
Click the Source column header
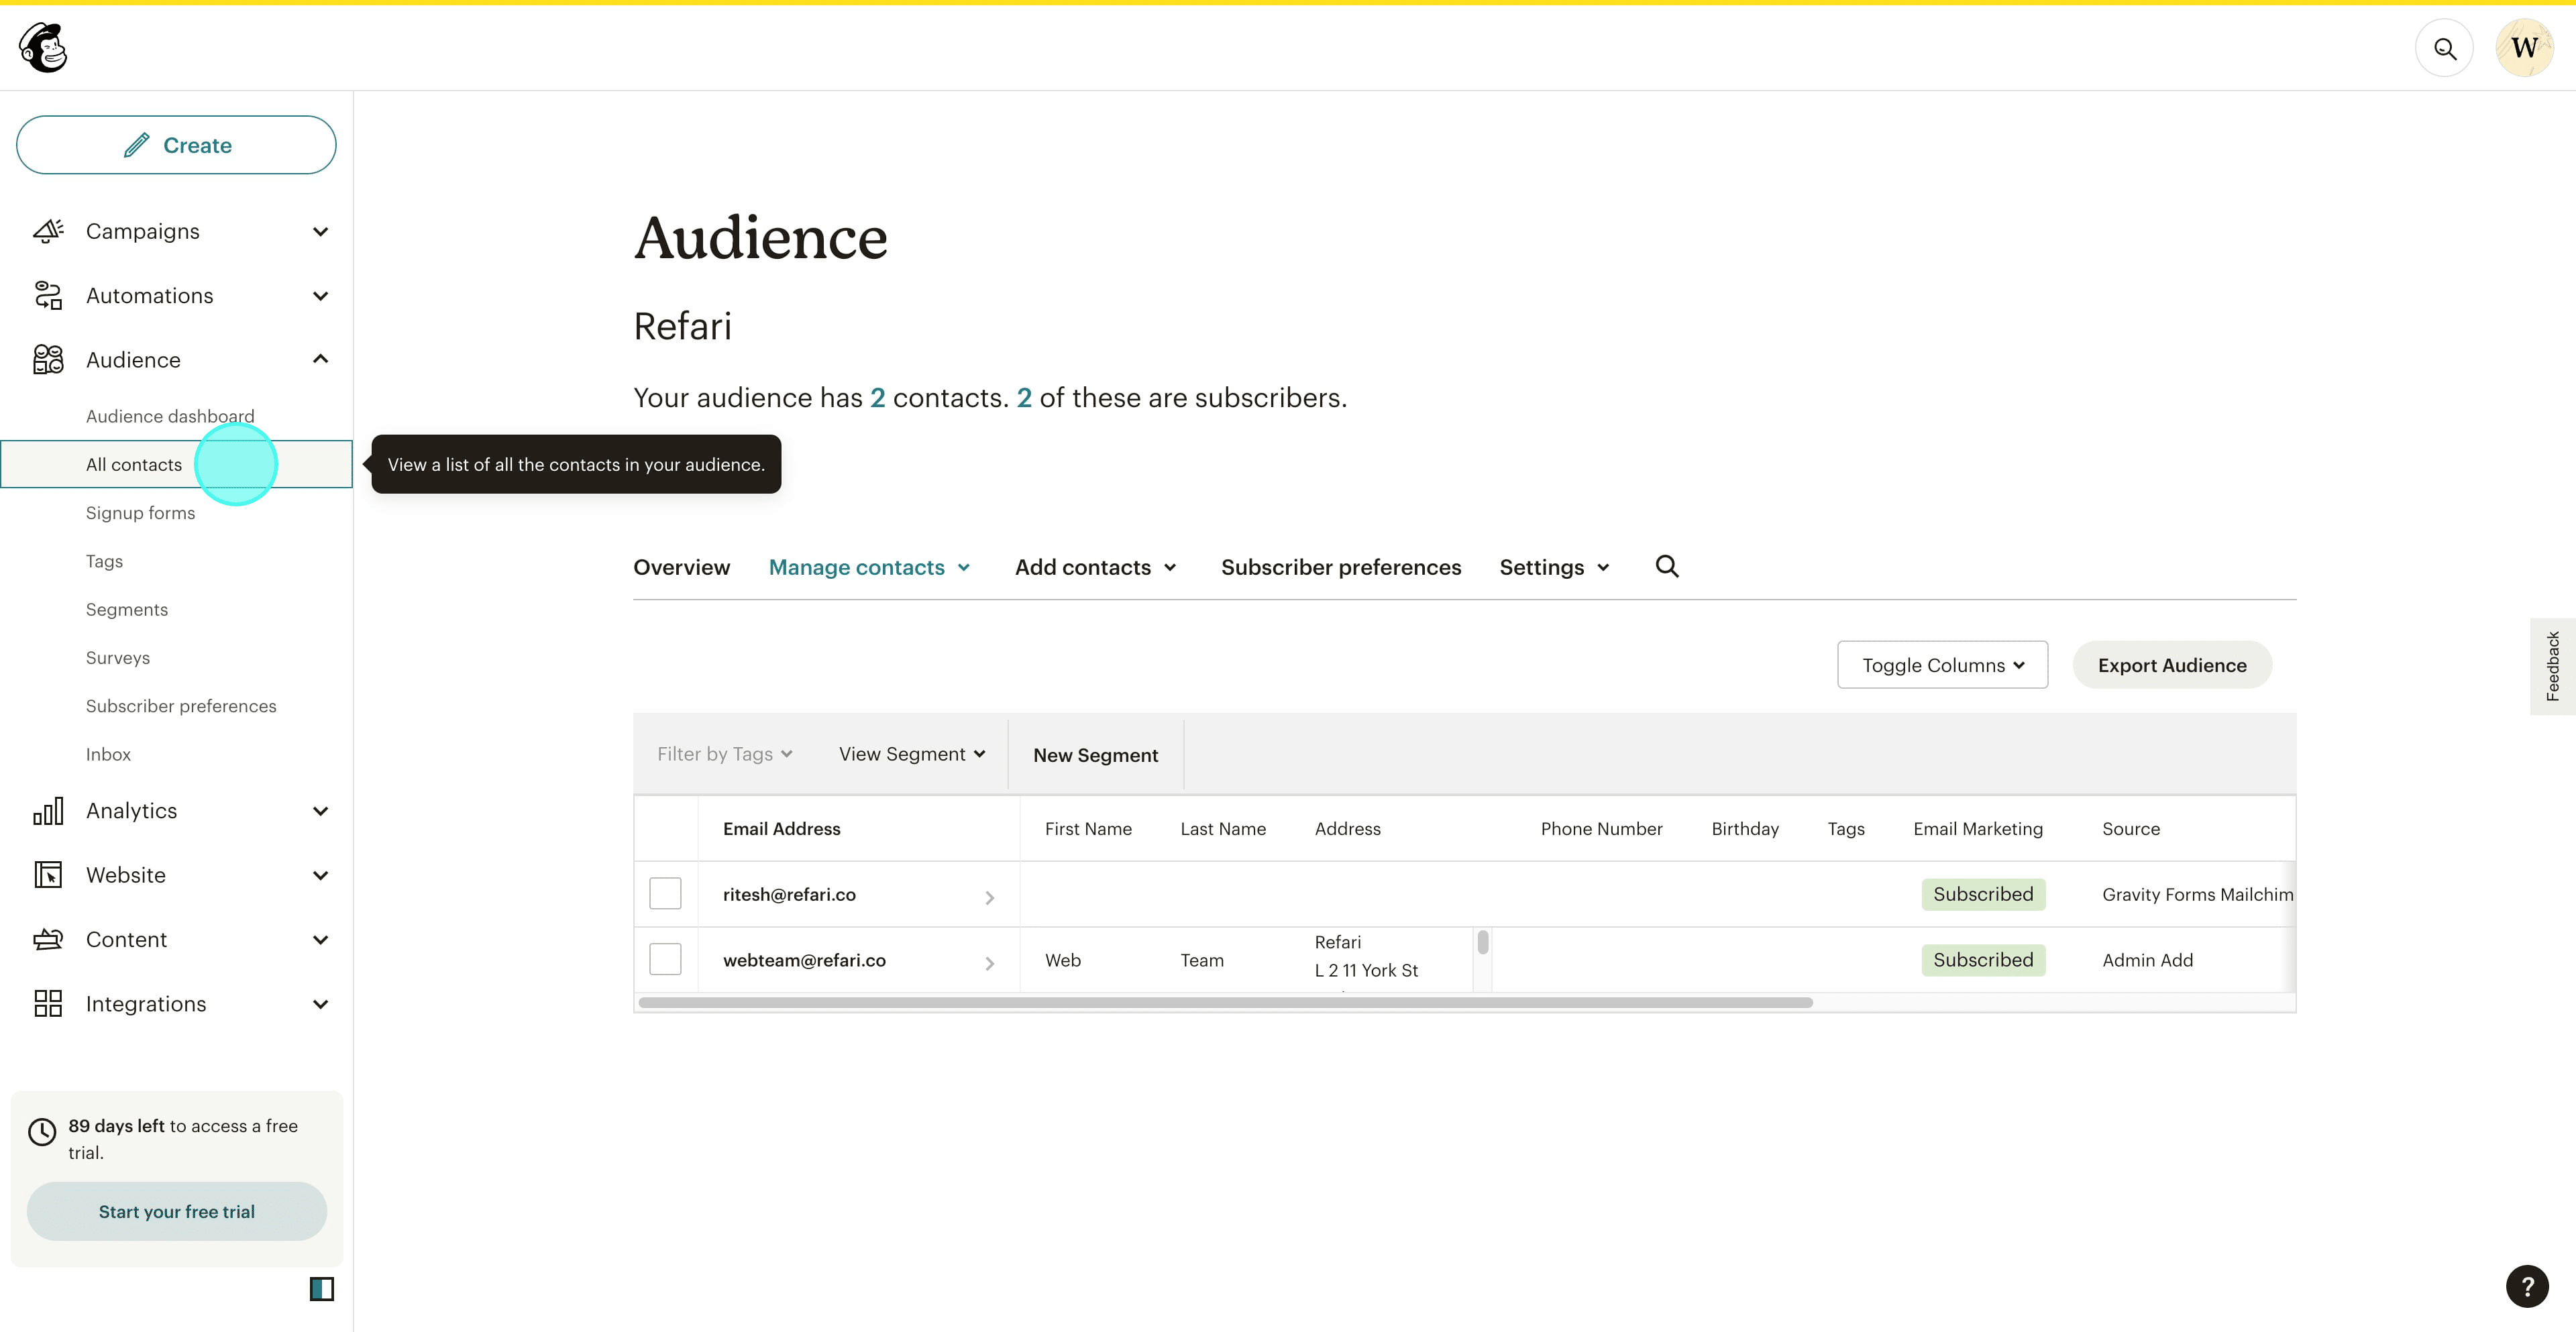coord(2131,829)
